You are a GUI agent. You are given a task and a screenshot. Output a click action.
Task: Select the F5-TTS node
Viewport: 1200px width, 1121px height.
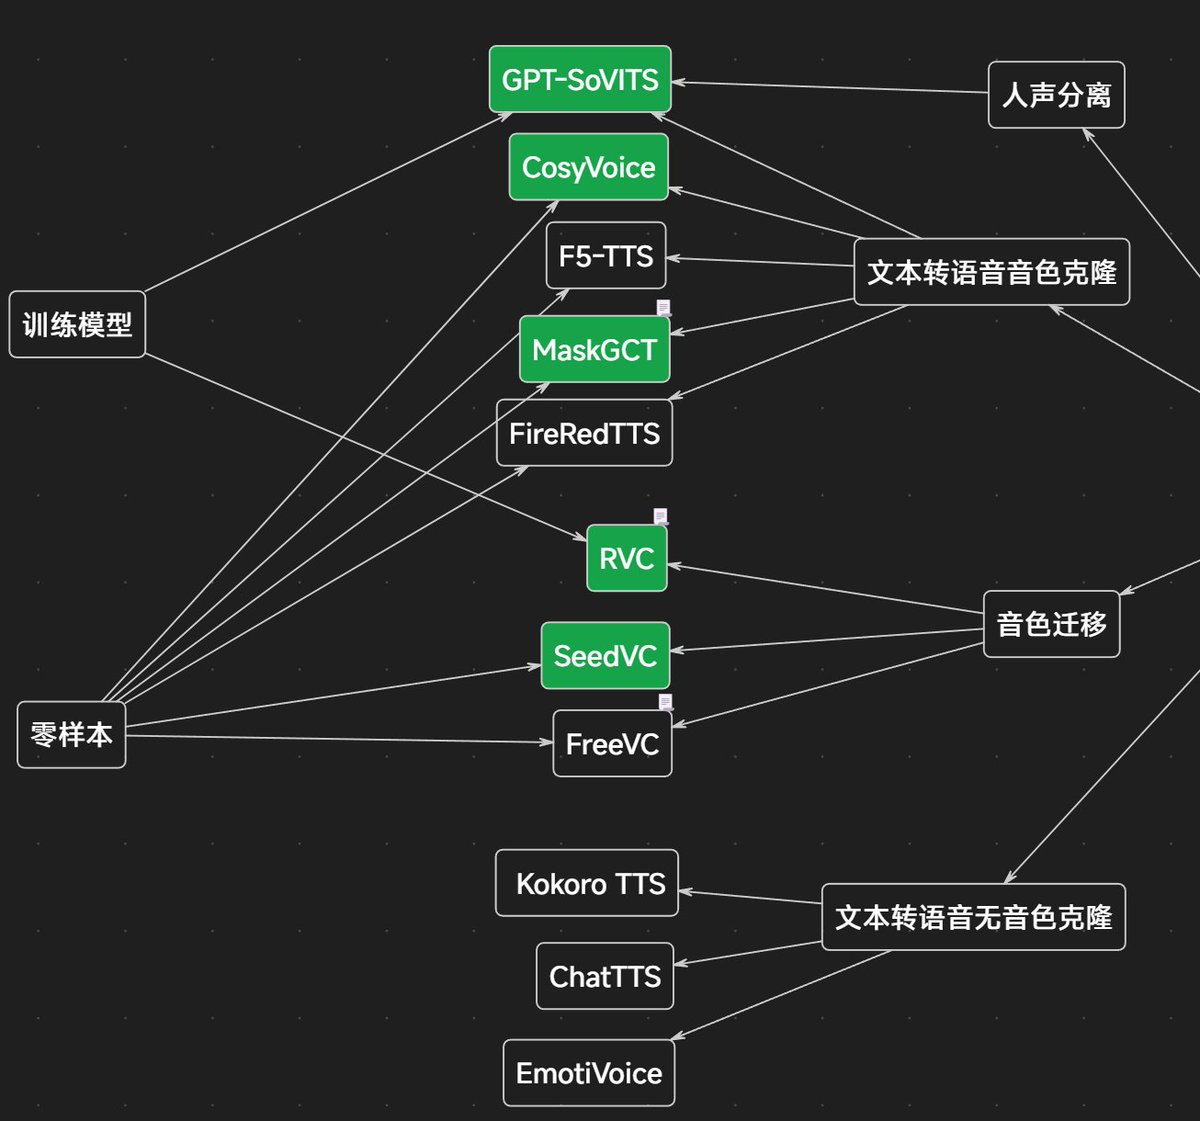(x=606, y=256)
